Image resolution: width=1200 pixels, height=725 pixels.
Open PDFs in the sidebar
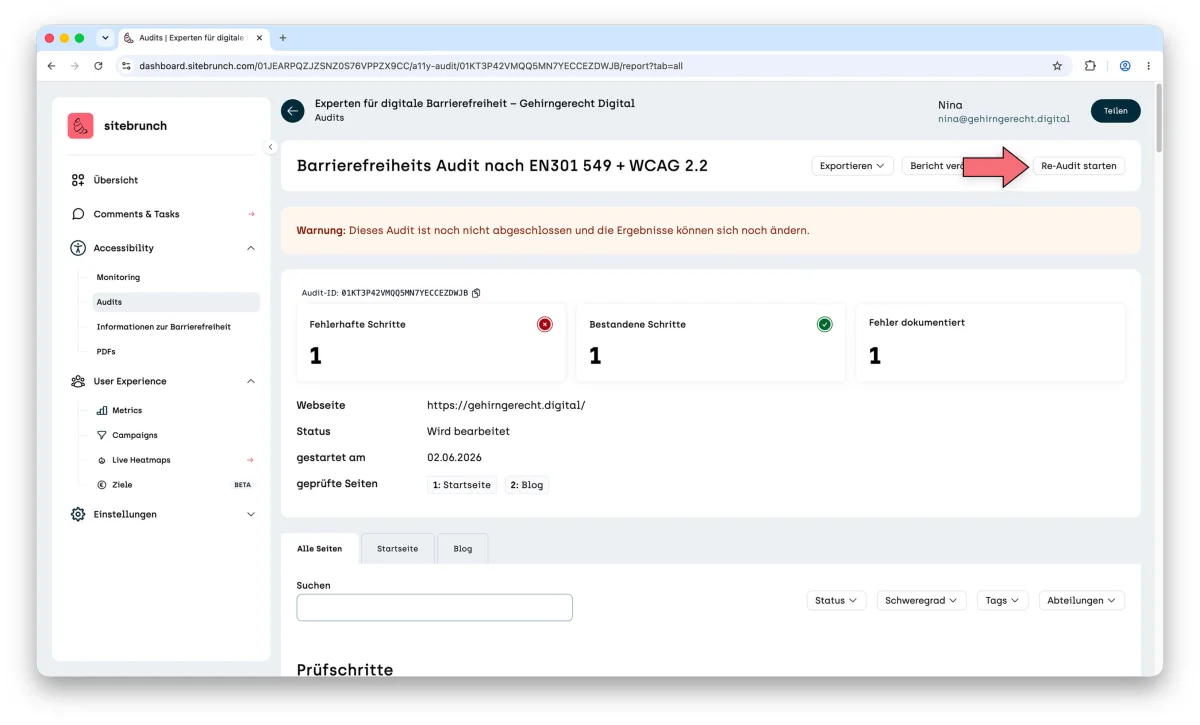tap(106, 352)
